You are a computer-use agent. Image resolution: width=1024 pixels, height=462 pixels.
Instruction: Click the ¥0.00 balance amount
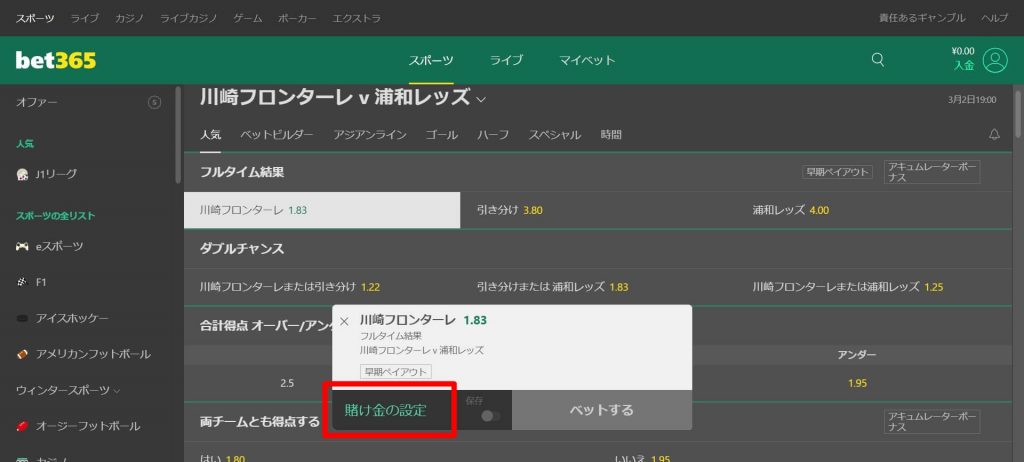(963, 51)
